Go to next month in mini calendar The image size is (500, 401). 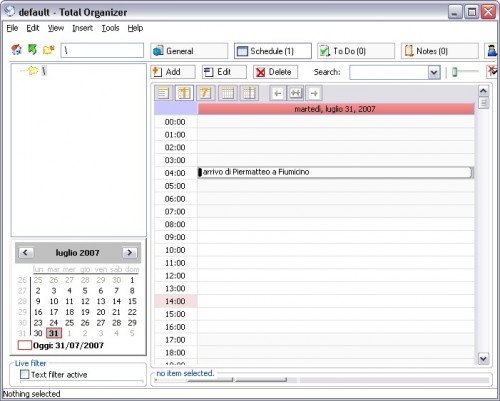[x=130, y=253]
